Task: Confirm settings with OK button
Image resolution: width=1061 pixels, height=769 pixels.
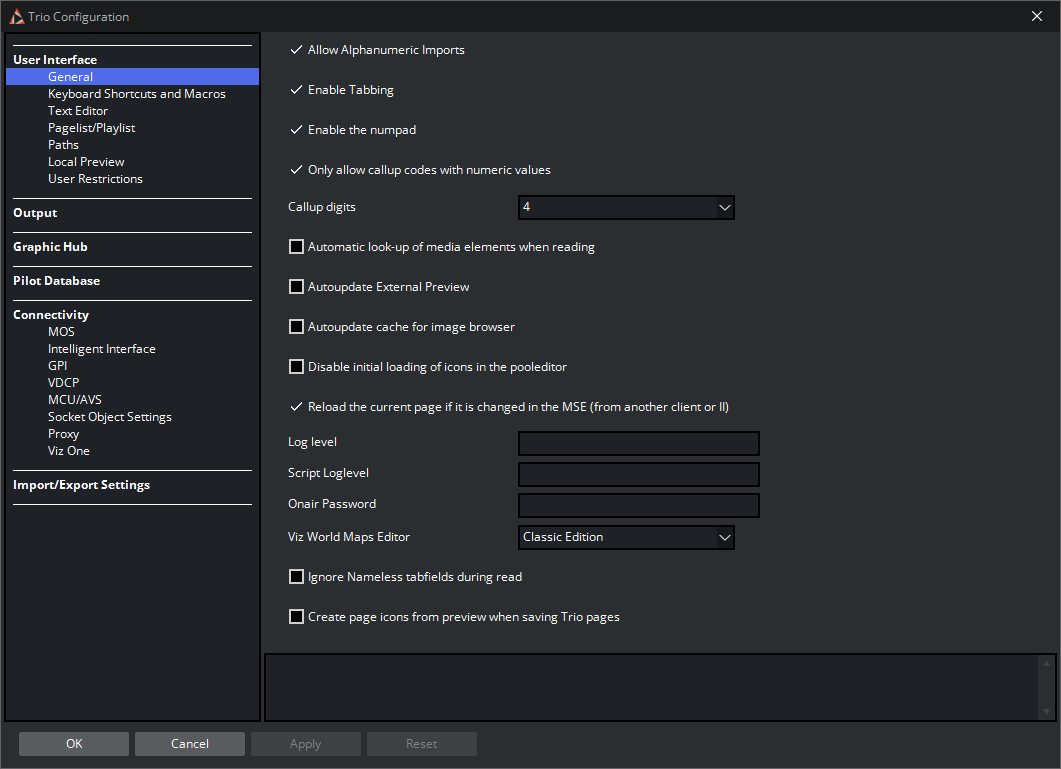Action: (x=74, y=743)
